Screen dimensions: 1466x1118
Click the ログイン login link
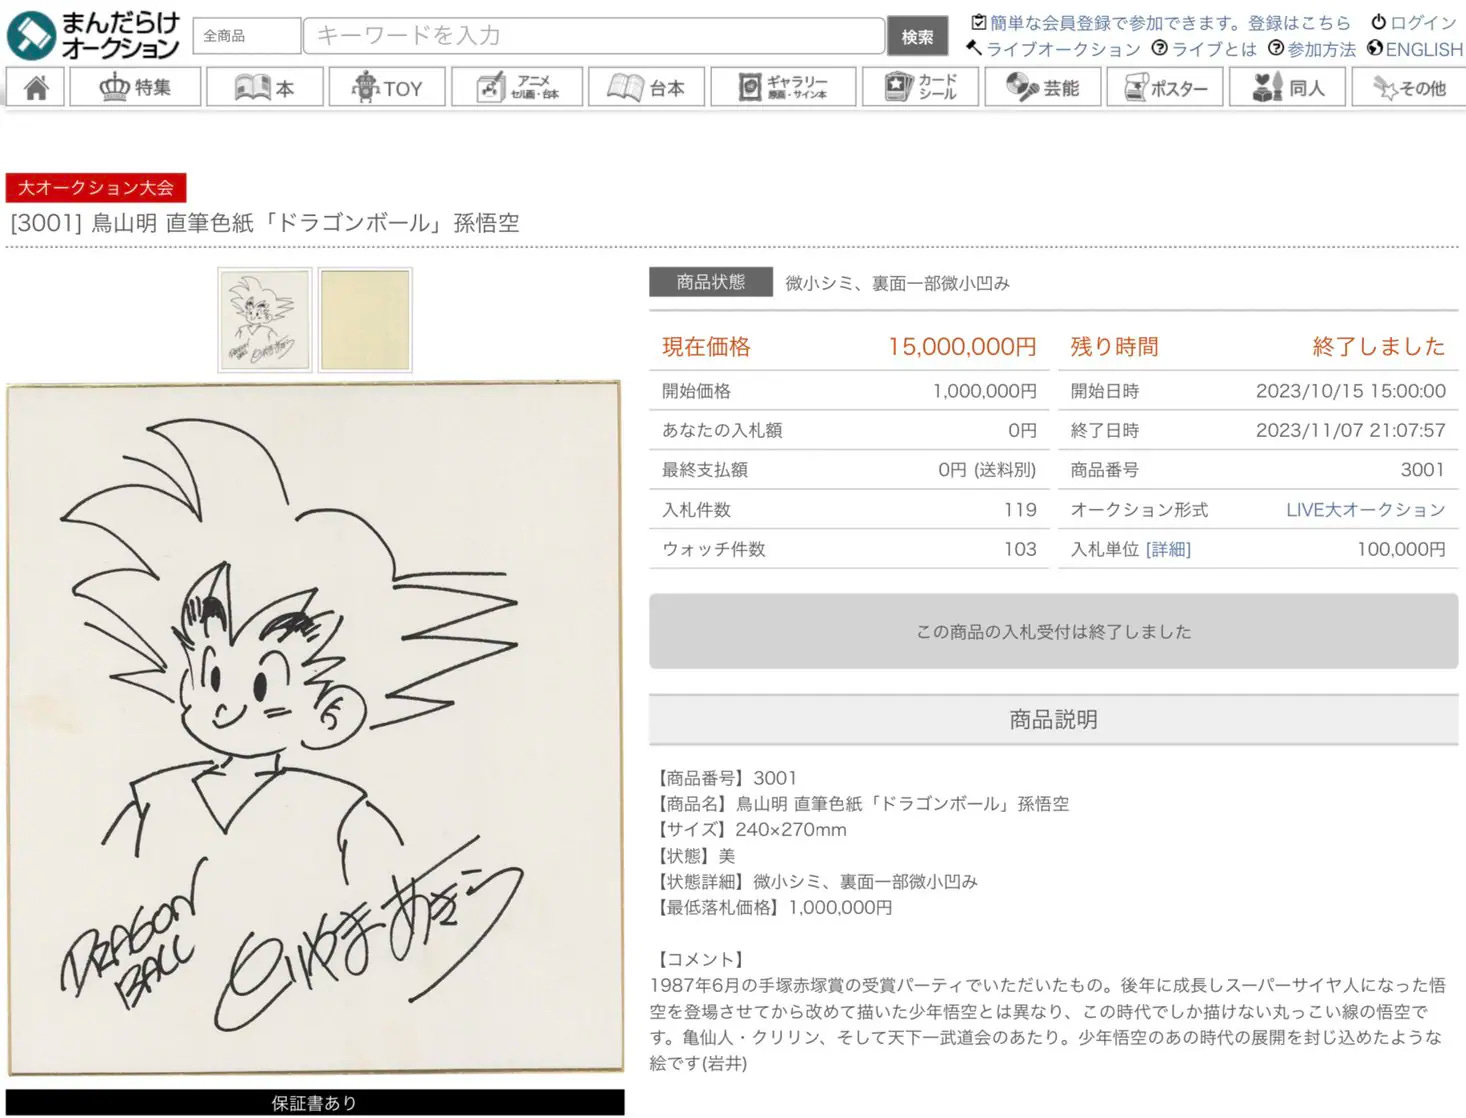(x=1414, y=22)
